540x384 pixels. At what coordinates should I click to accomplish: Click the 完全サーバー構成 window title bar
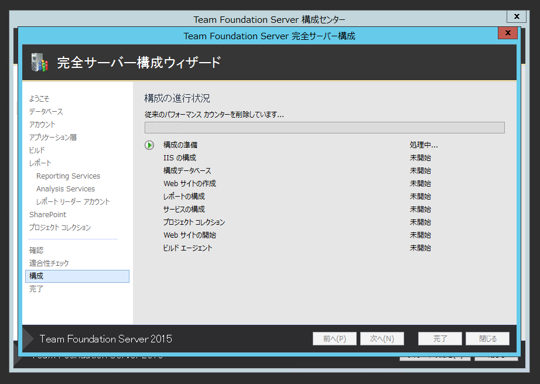[x=269, y=36]
